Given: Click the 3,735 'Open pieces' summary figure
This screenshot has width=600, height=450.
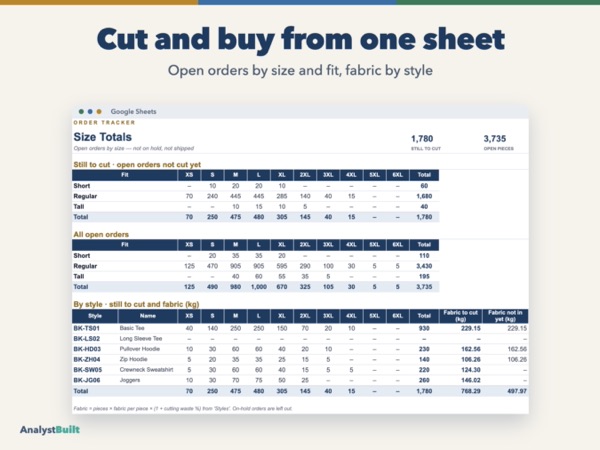Looking at the screenshot, I should 495,139.
